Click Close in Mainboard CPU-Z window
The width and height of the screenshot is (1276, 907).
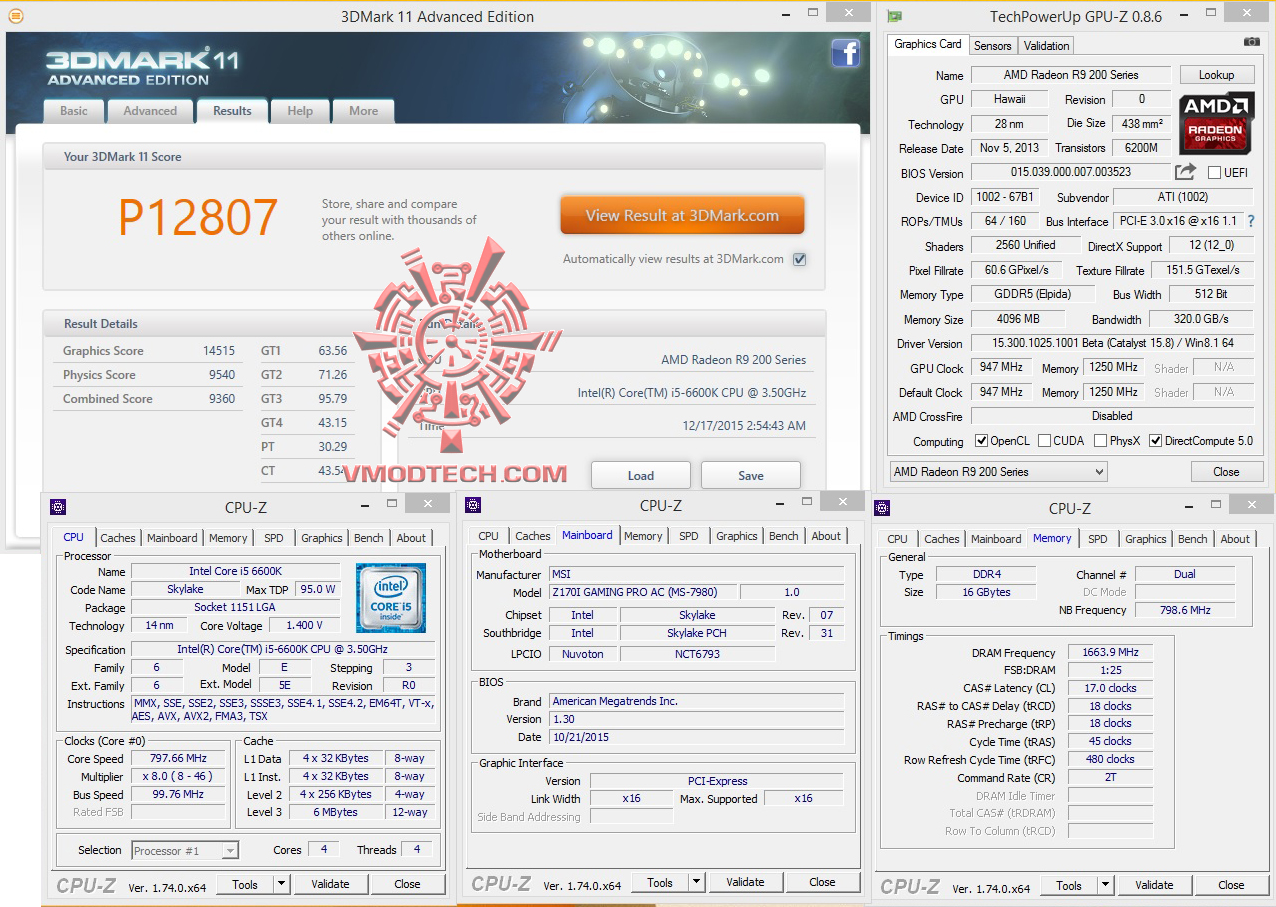[x=822, y=883]
